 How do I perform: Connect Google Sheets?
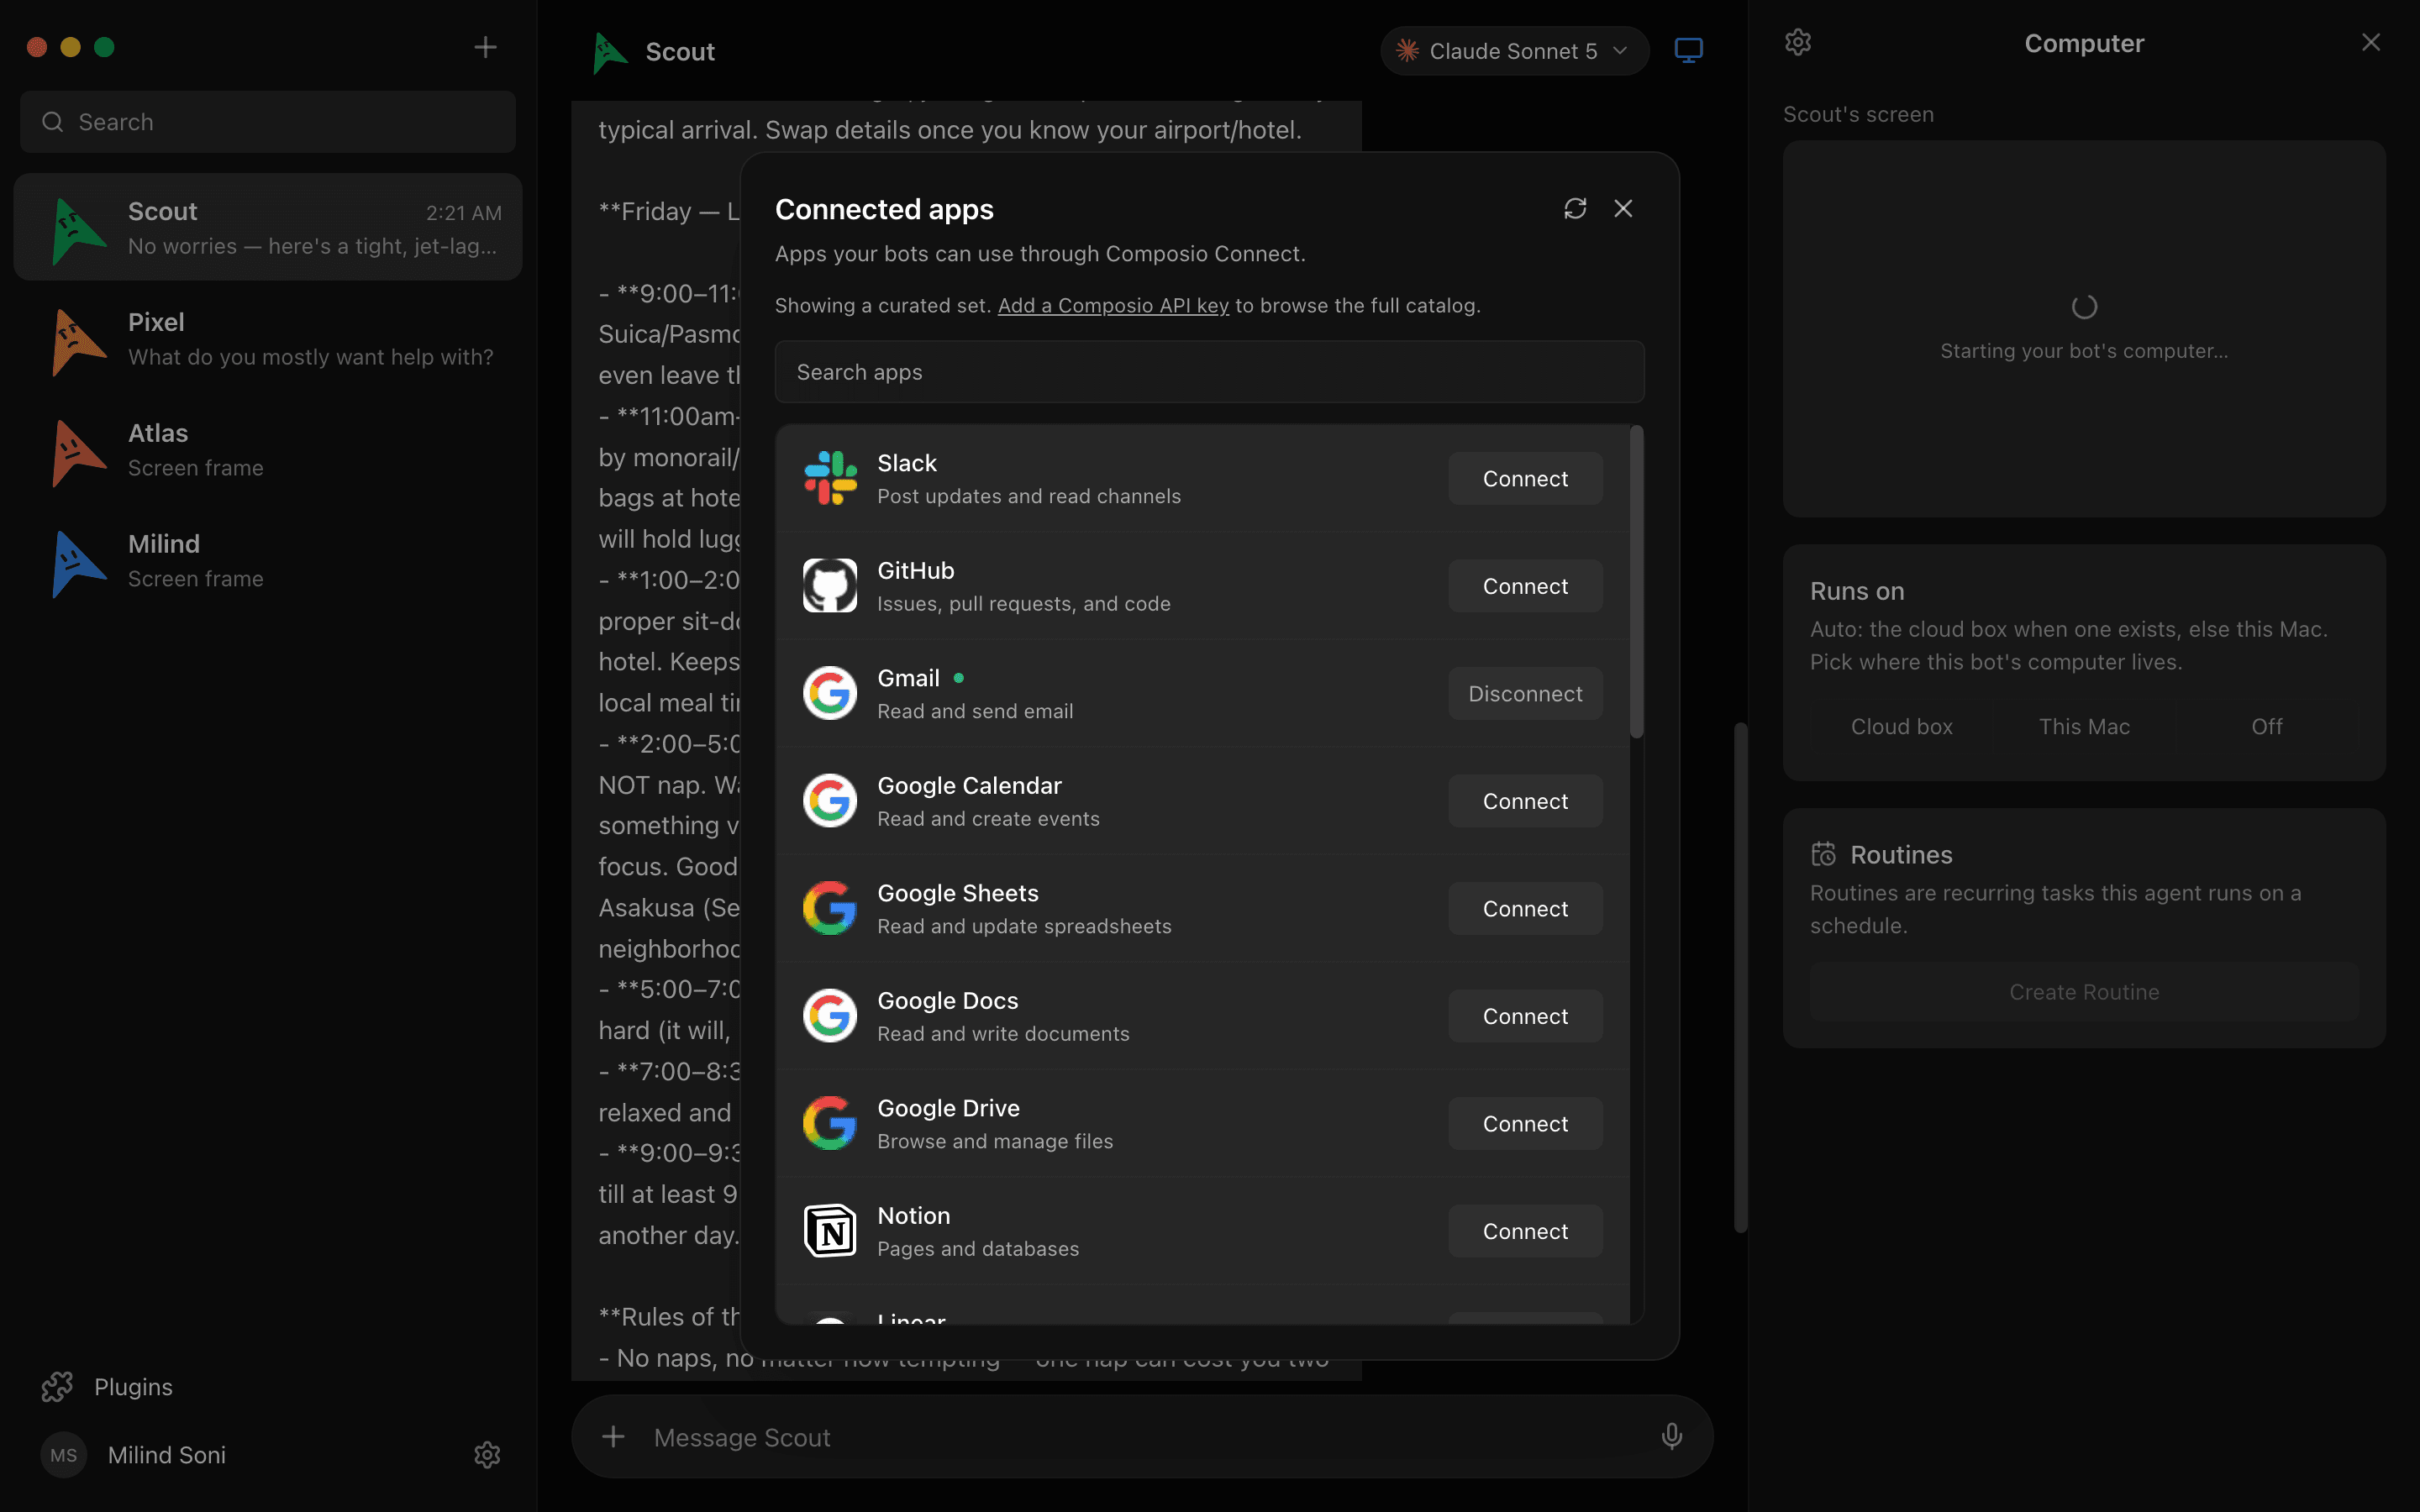pos(1525,908)
